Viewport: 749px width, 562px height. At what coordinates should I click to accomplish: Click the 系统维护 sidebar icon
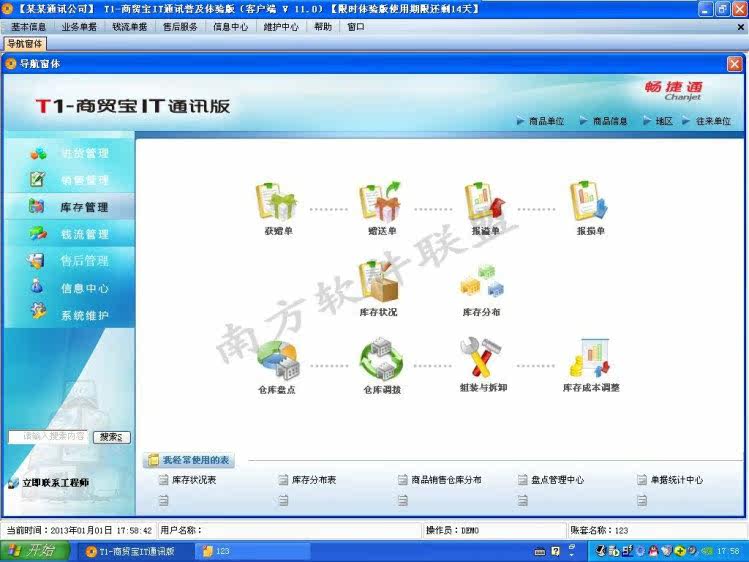38,311
